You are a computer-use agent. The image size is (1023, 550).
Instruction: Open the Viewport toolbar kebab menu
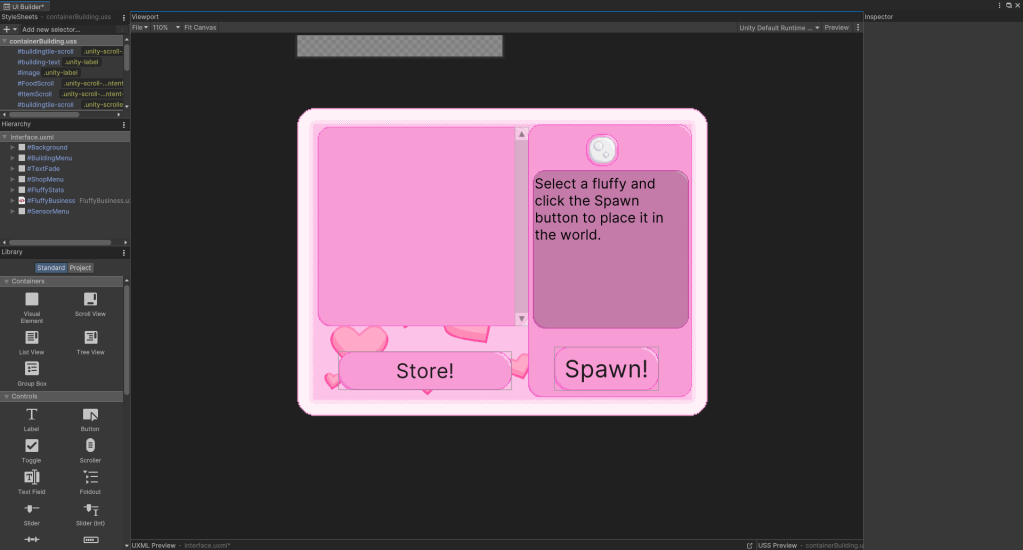[x=858, y=27]
